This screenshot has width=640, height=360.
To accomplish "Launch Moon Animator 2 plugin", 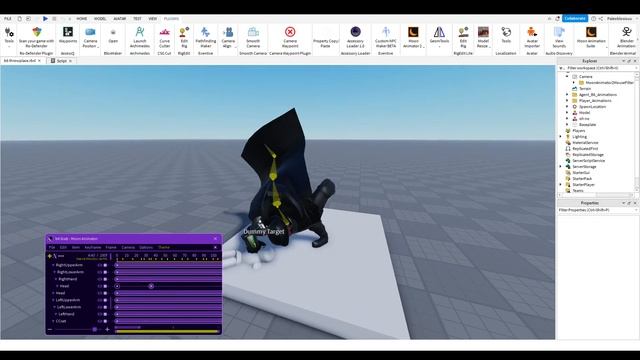I will point(413,37).
